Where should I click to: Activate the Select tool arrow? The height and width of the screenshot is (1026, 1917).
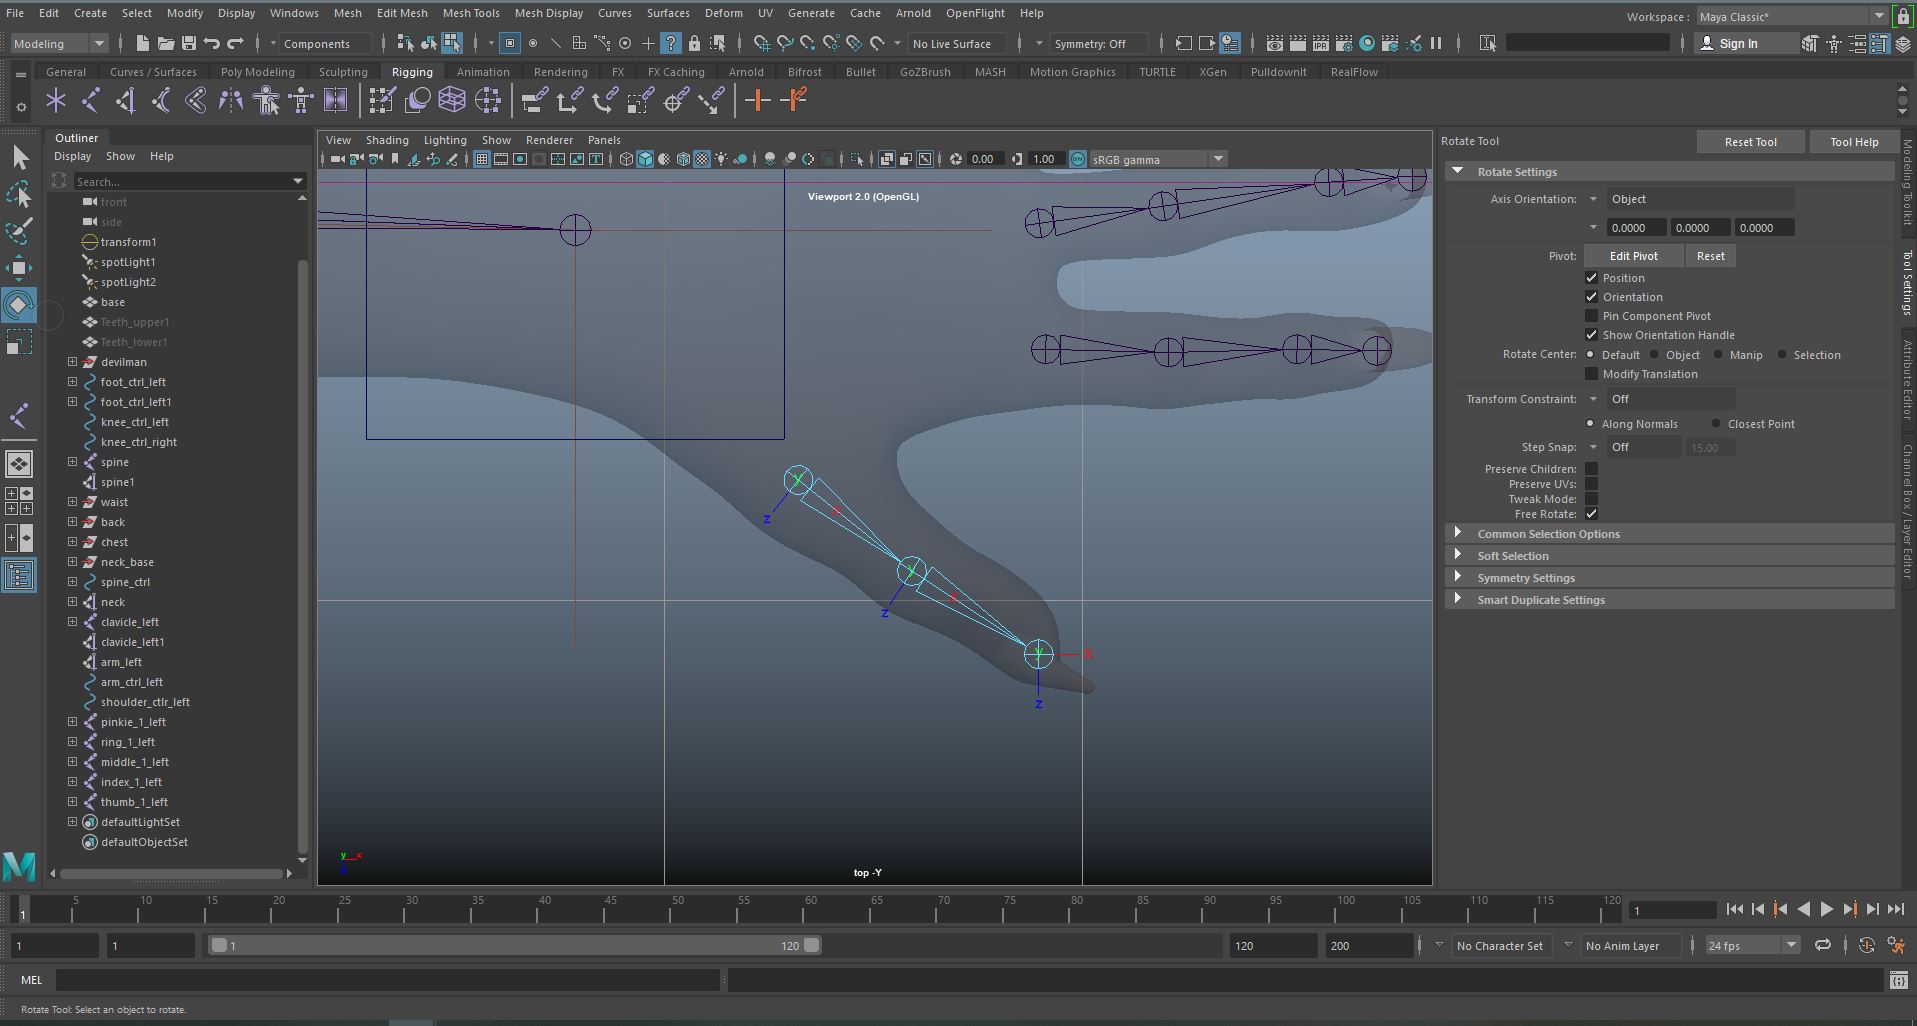tap(19, 157)
